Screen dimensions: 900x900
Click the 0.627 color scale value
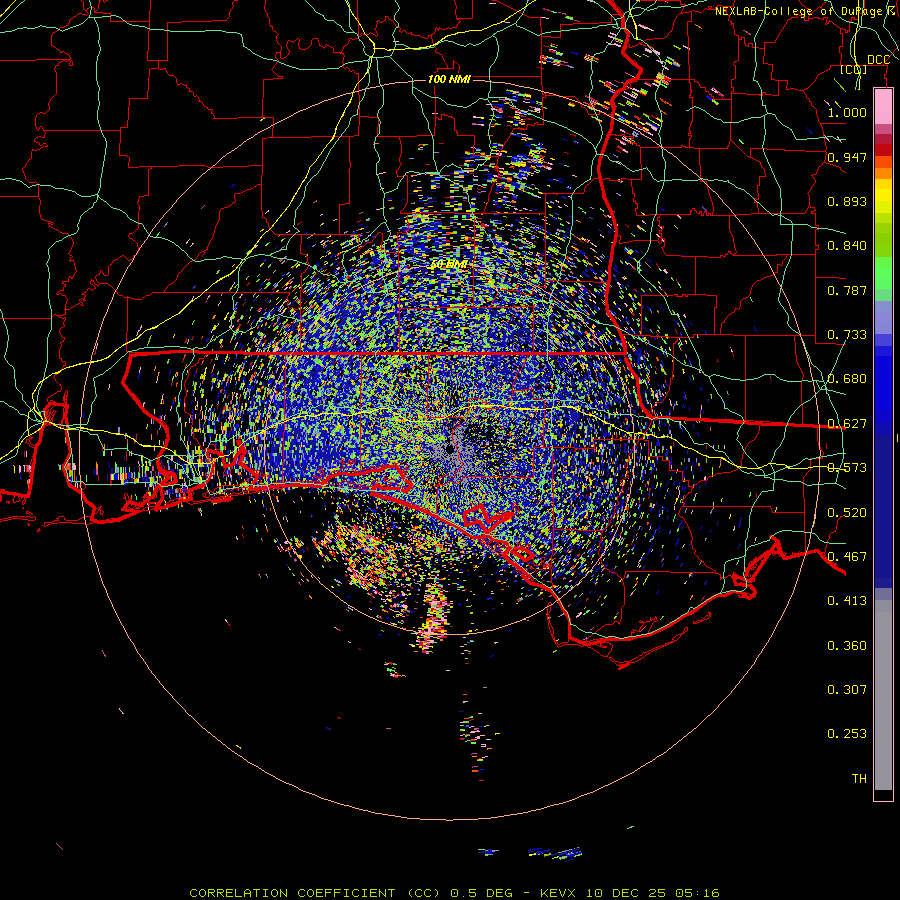[x=847, y=424]
